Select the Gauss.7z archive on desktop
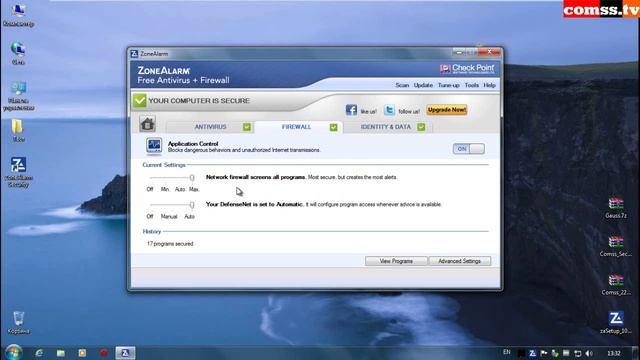 click(616, 208)
